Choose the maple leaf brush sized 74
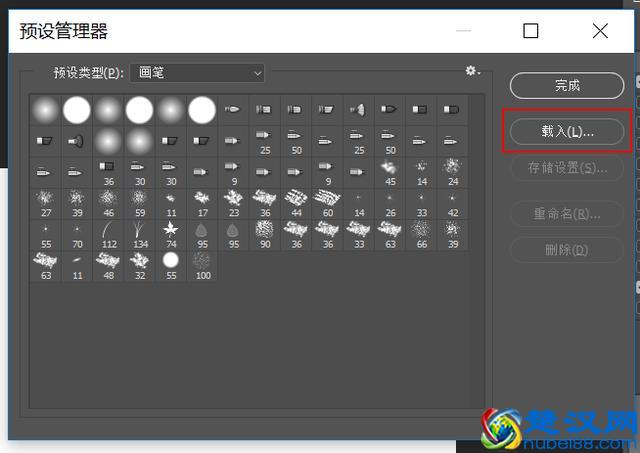 click(171, 235)
